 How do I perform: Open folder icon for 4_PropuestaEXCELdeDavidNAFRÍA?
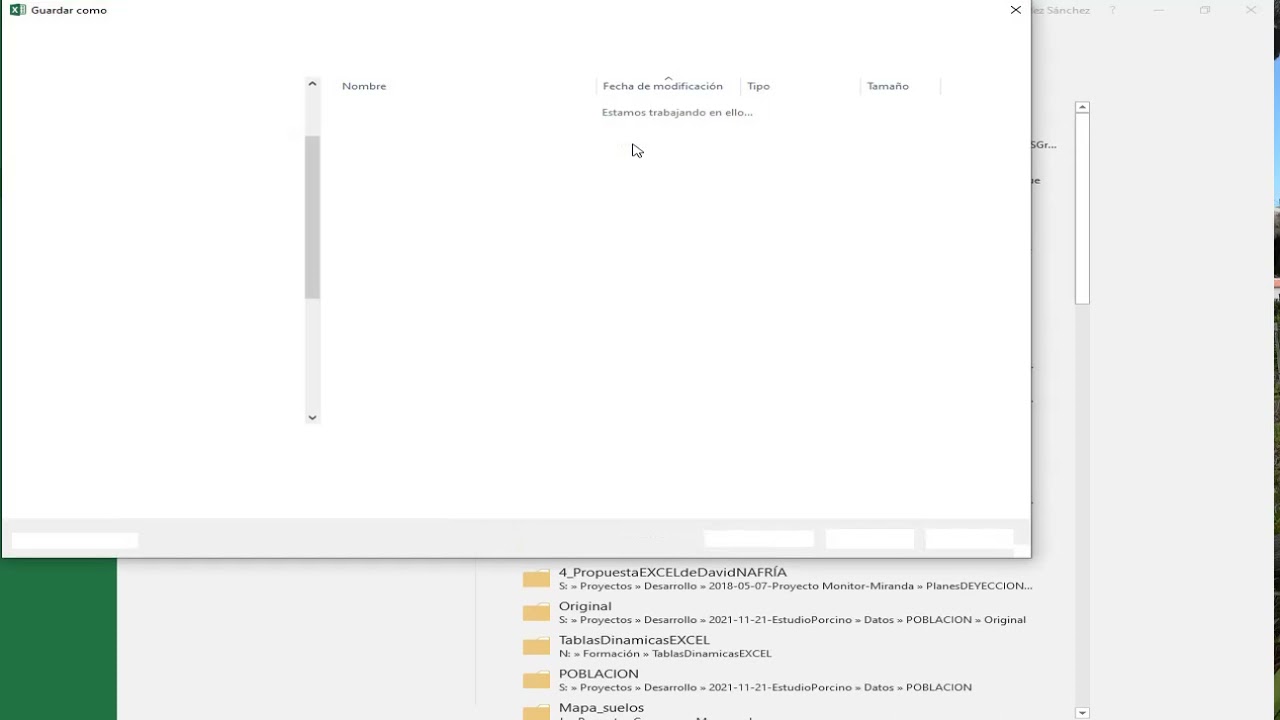[537, 578]
